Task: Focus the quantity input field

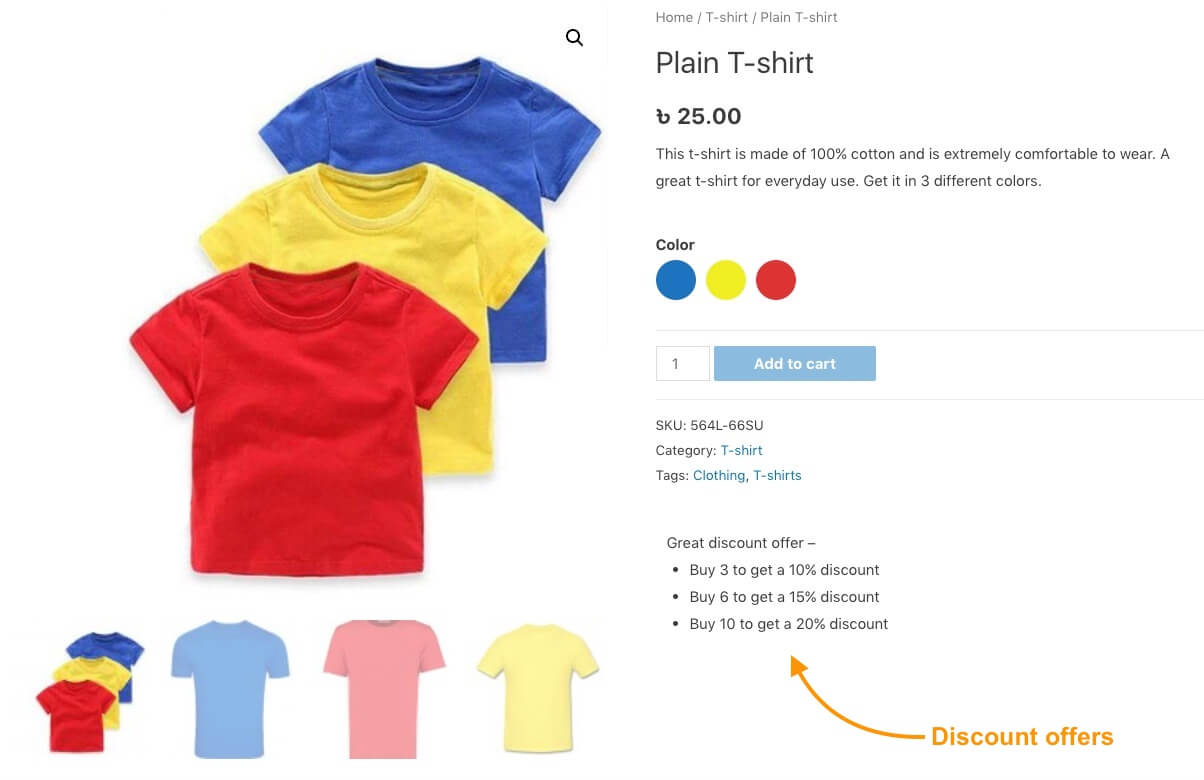Action: tap(682, 364)
